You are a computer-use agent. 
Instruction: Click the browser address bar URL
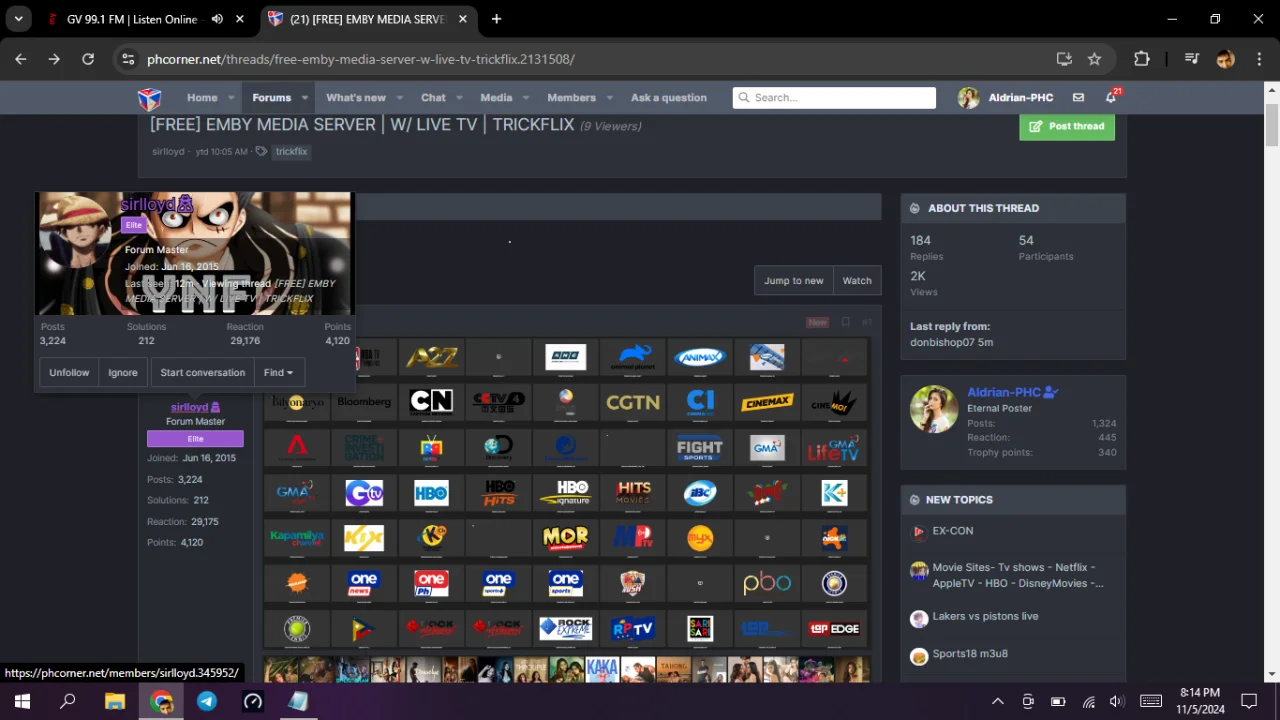click(x=361, y=59)
